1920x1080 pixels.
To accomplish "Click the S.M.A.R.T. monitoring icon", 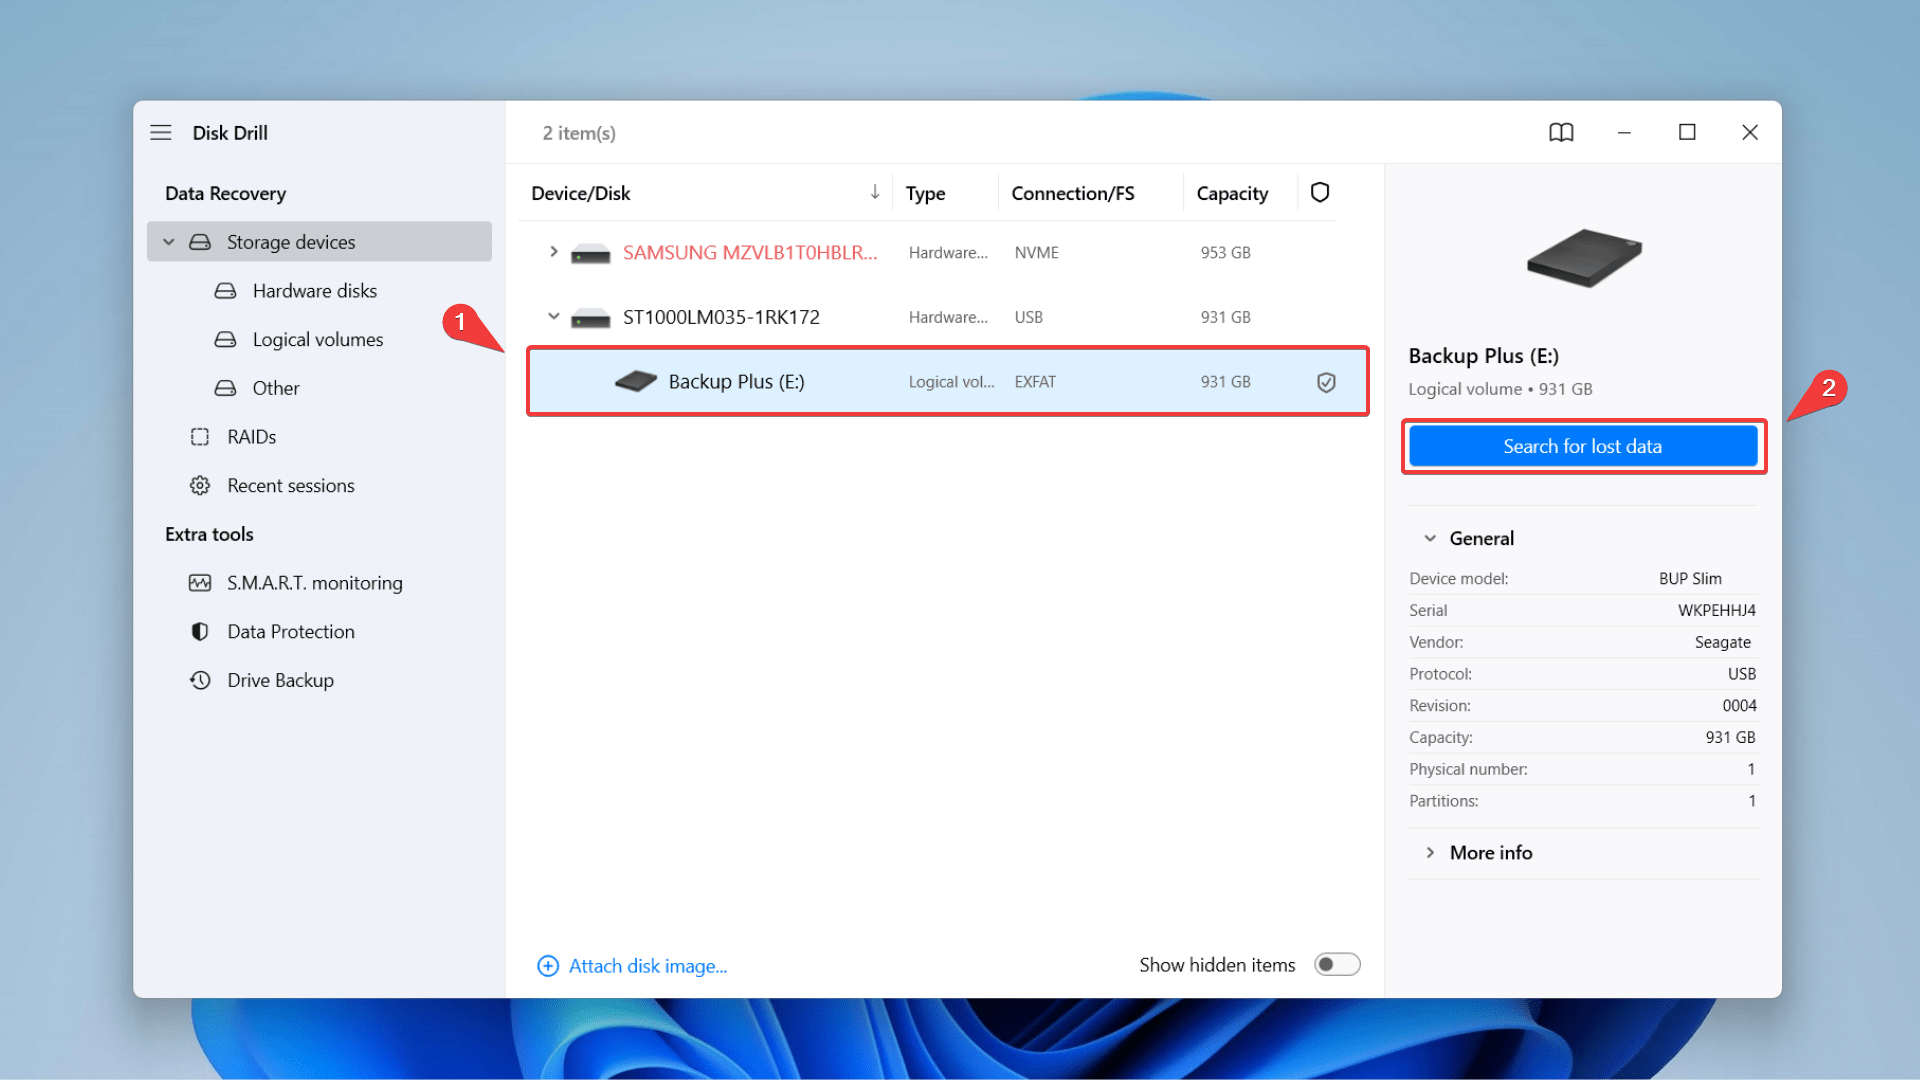I will click(200, 583).
